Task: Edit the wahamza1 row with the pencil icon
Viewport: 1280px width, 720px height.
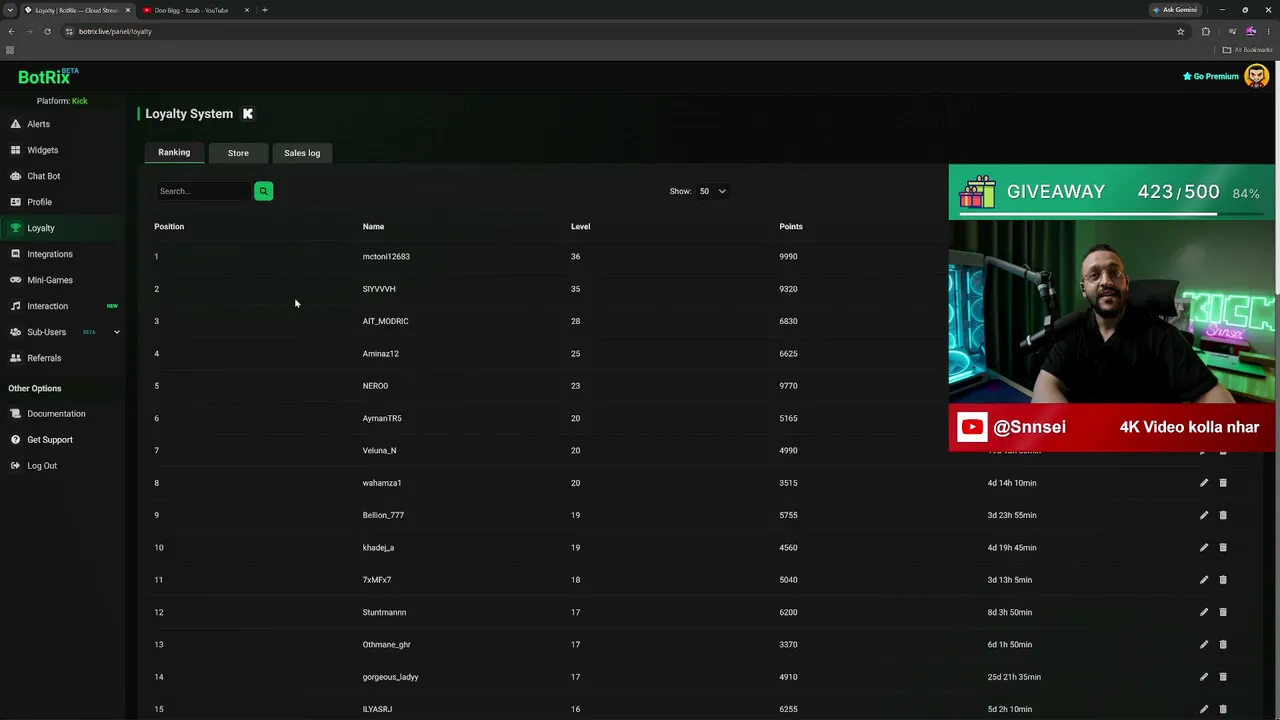Action: [x=1204, y=483]
